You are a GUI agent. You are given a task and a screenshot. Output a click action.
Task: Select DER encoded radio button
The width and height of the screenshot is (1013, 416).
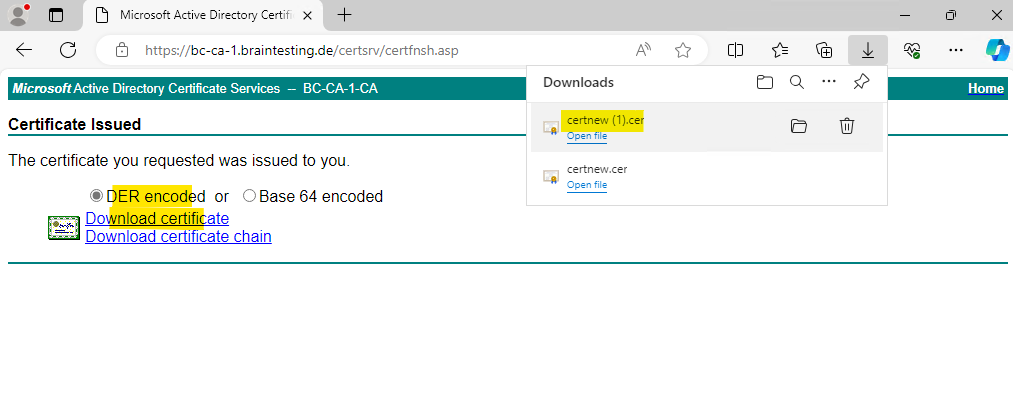pos(96,196)
